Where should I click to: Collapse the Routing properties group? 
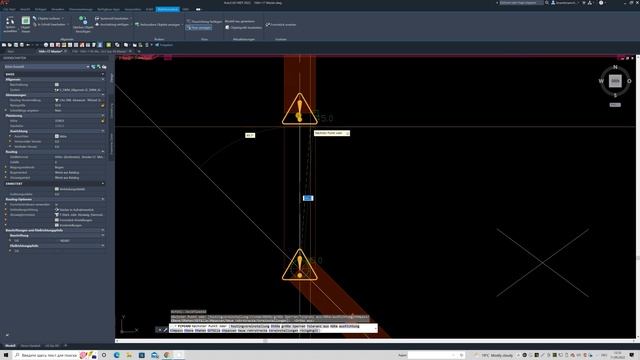point(102,151)
